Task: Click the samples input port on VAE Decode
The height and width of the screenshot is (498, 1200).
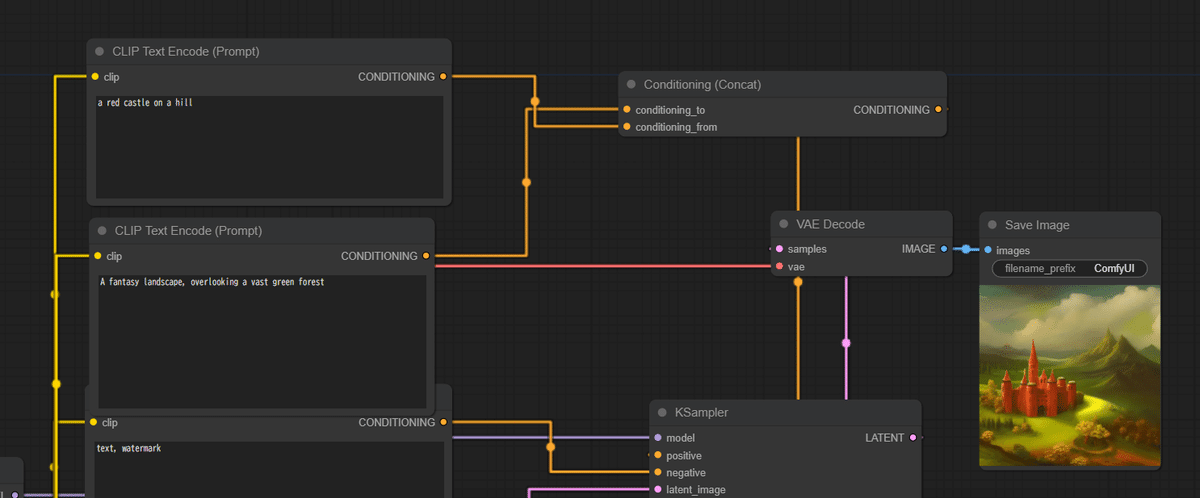Action: click(x=779, y=249)
